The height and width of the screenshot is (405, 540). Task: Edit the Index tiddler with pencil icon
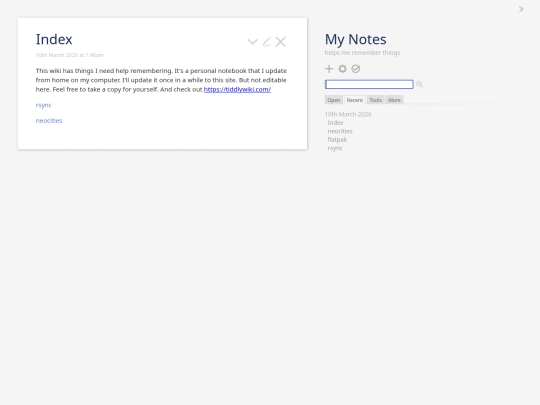(x=267, y=42)
